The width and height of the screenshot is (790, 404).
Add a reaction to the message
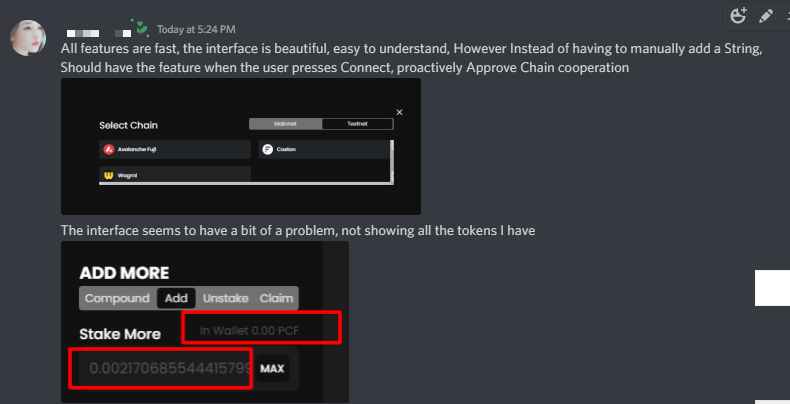738,16
